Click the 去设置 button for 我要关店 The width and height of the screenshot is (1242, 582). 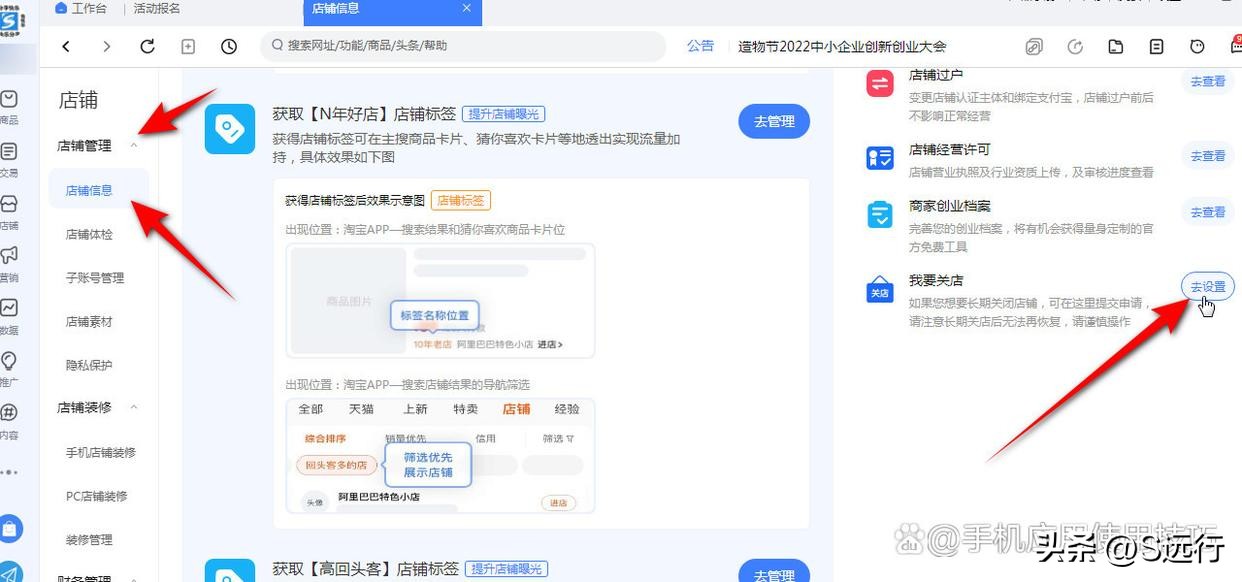[1207, 286]
